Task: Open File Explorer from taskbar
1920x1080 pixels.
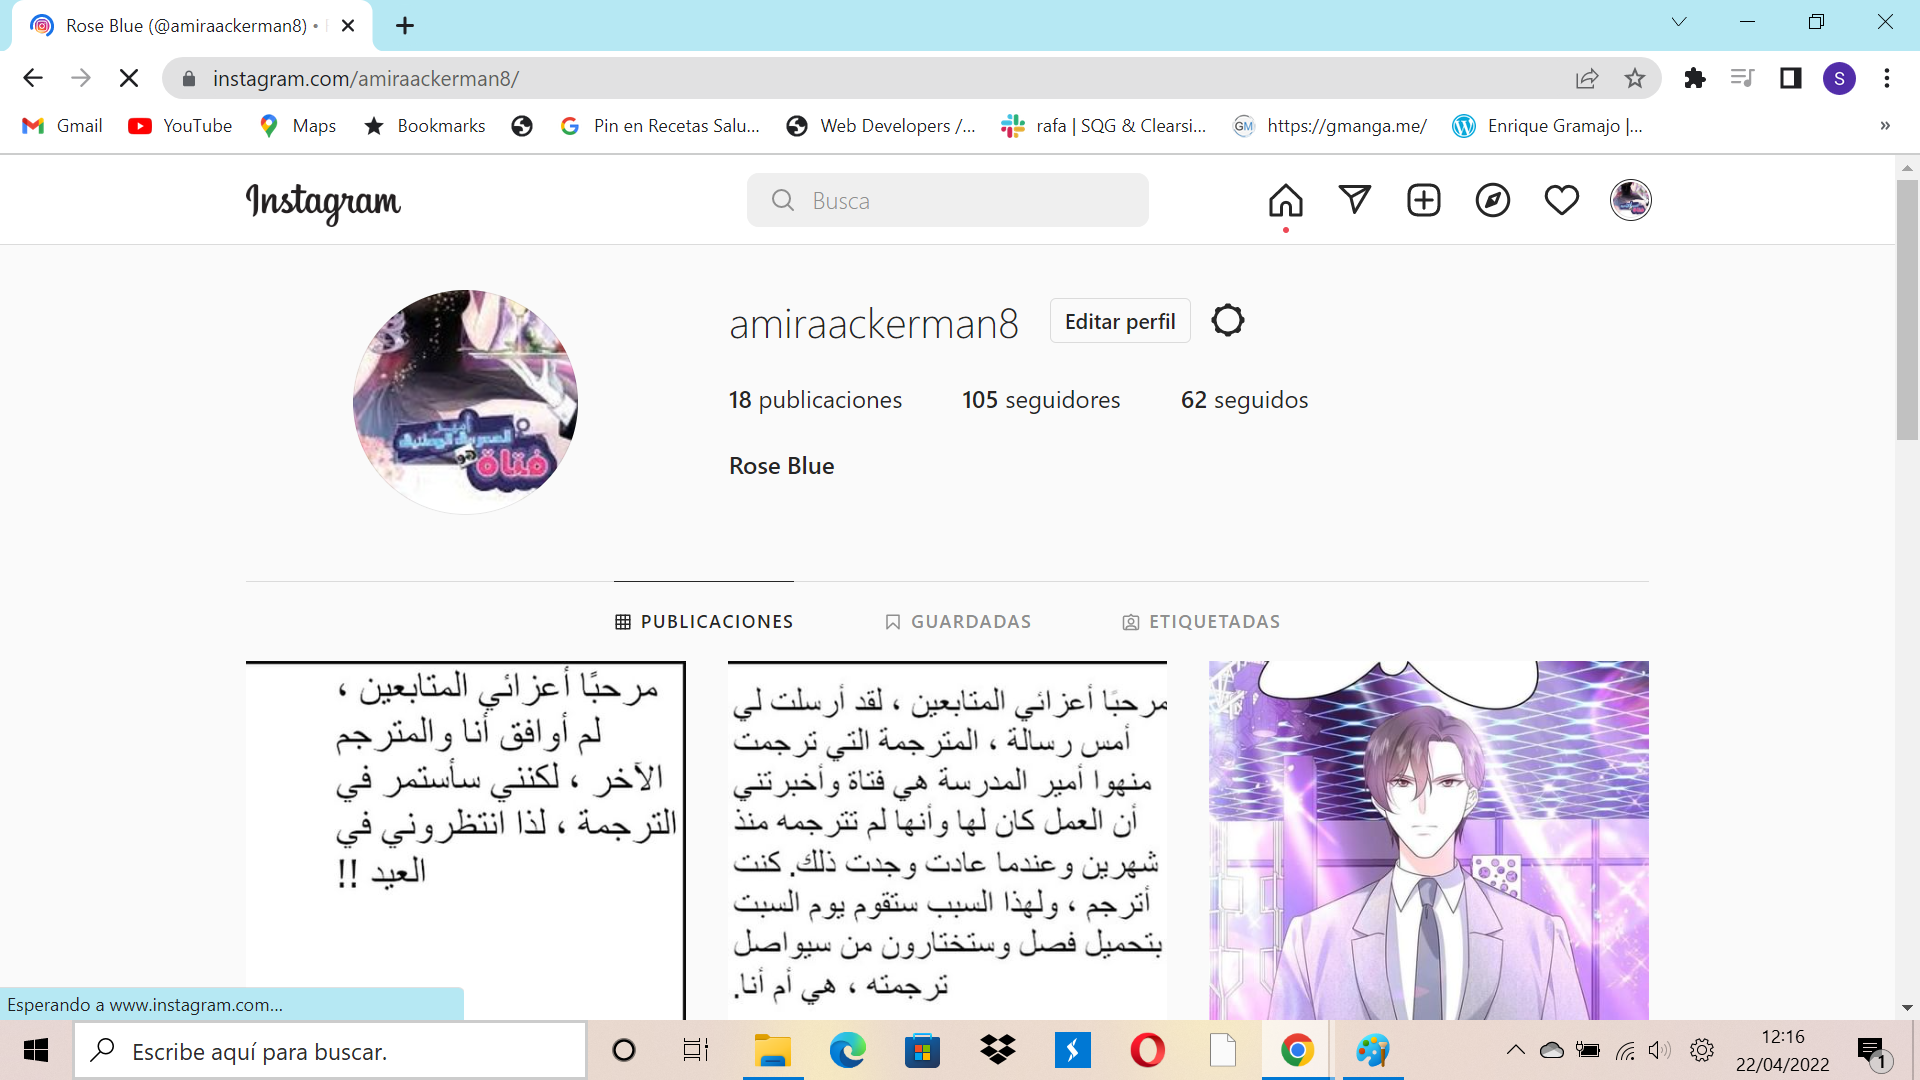Action: pos(773,1050)
